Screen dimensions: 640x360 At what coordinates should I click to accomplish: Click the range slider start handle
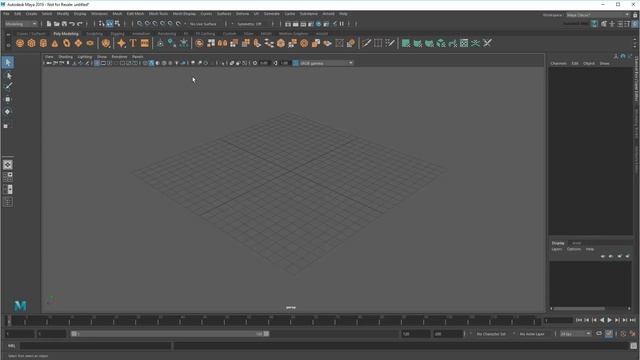[x=74, y=334]
